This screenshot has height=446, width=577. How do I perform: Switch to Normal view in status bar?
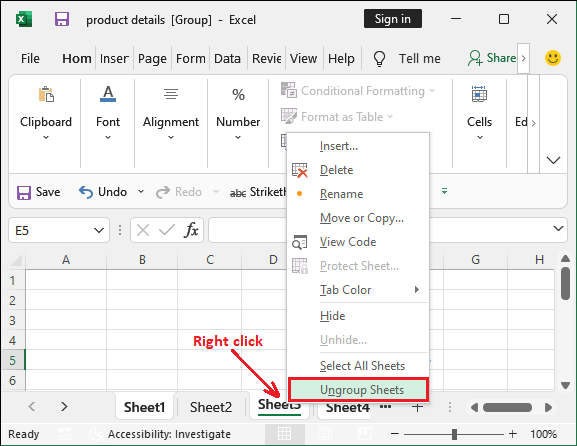click(284, 434)
